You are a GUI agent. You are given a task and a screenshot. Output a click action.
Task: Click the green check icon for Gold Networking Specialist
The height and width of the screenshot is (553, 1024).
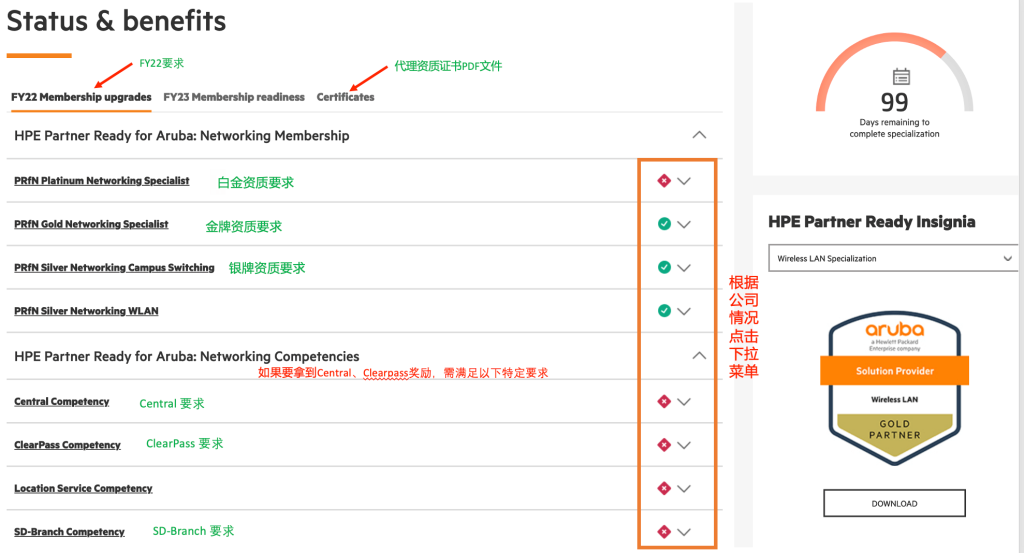[664, 224]
